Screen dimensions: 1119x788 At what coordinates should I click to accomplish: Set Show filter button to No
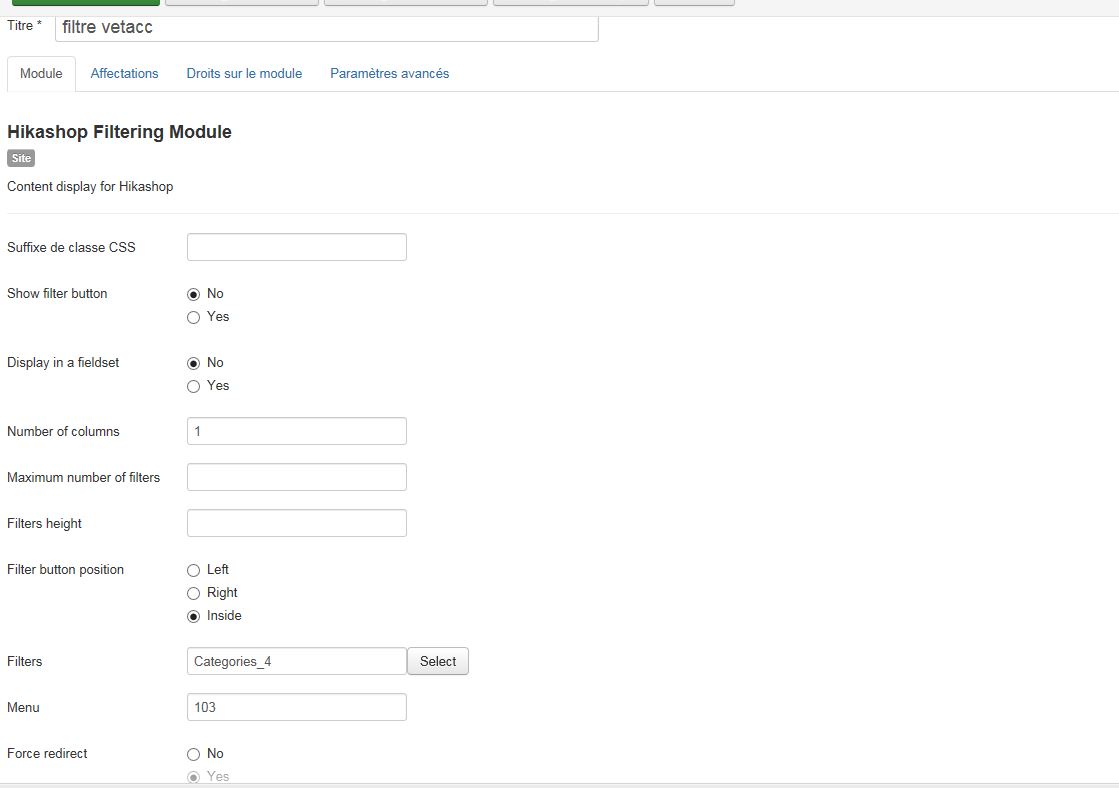click(x=193, y=294)
